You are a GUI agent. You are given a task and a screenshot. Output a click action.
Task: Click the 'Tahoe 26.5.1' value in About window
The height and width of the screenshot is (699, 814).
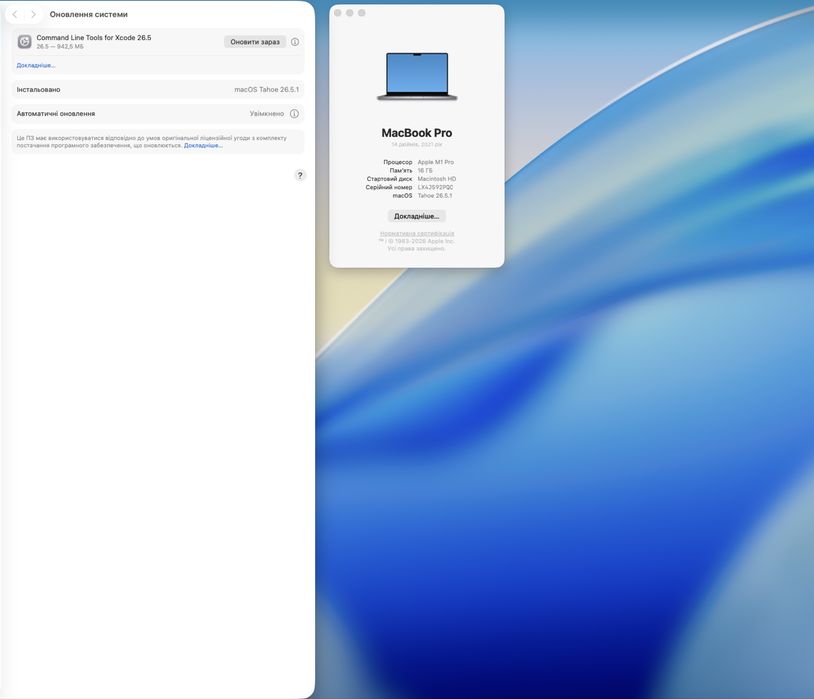pos(435,196)
